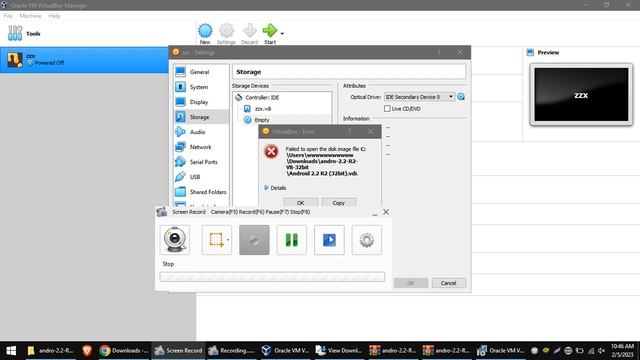Select Network in settings sidebar
The image size is (640, 360).
(201, 147)
